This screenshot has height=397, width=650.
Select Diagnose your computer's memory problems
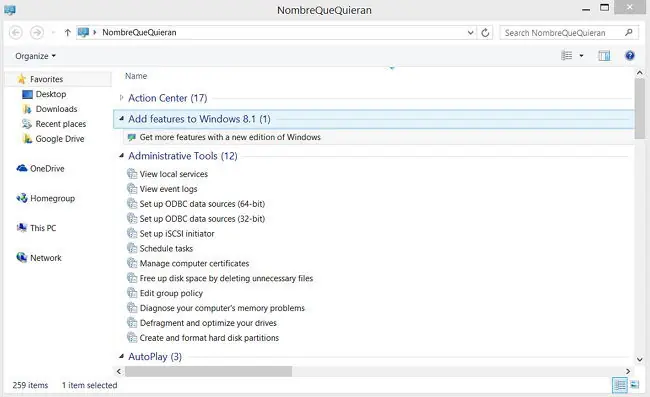tap(222, 308)
